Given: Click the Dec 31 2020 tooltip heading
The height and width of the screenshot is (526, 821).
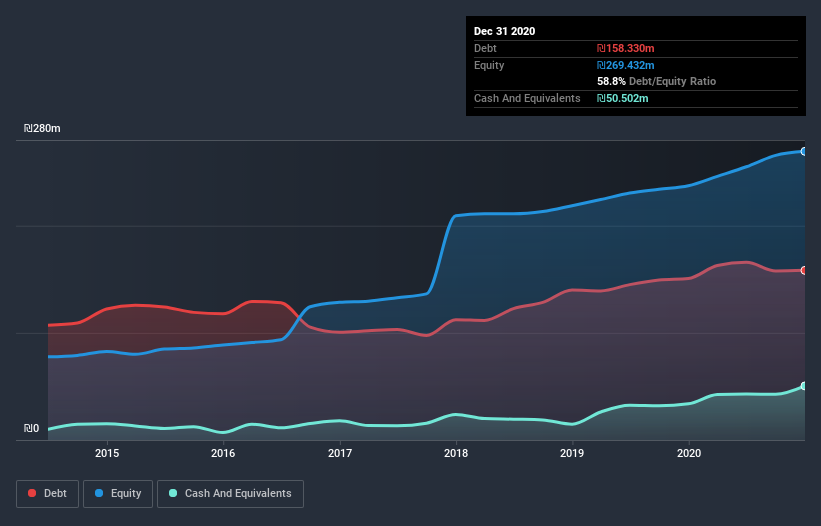Looking at the screenshot, I should (504, 31).
